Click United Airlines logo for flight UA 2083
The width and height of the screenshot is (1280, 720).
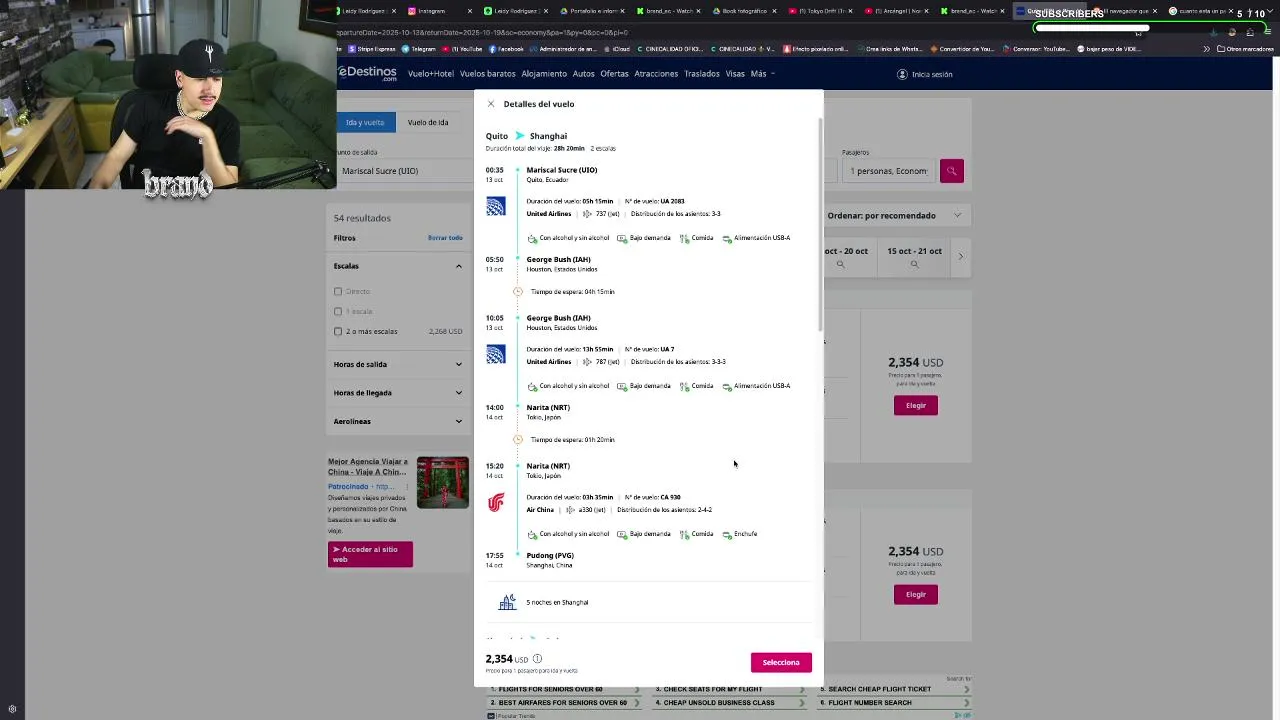tap(496, 206)
